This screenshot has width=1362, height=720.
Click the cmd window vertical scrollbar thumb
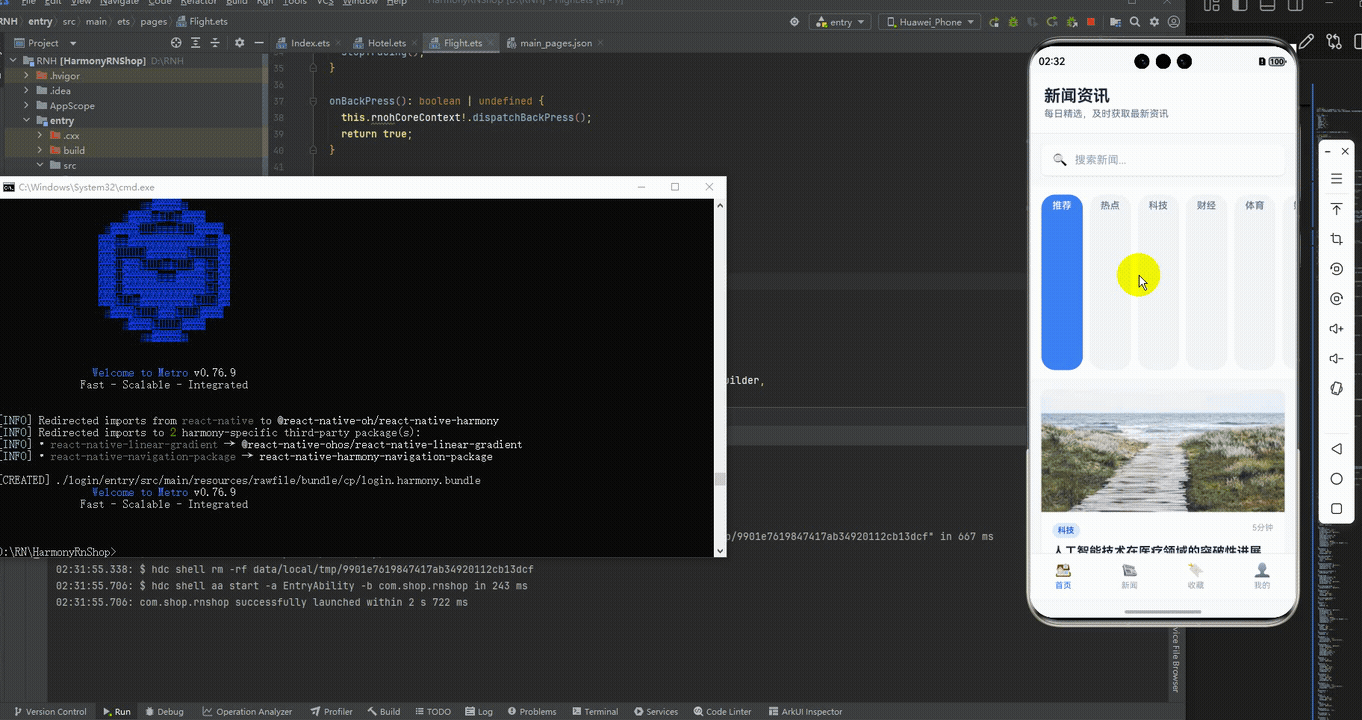point(720,480)
